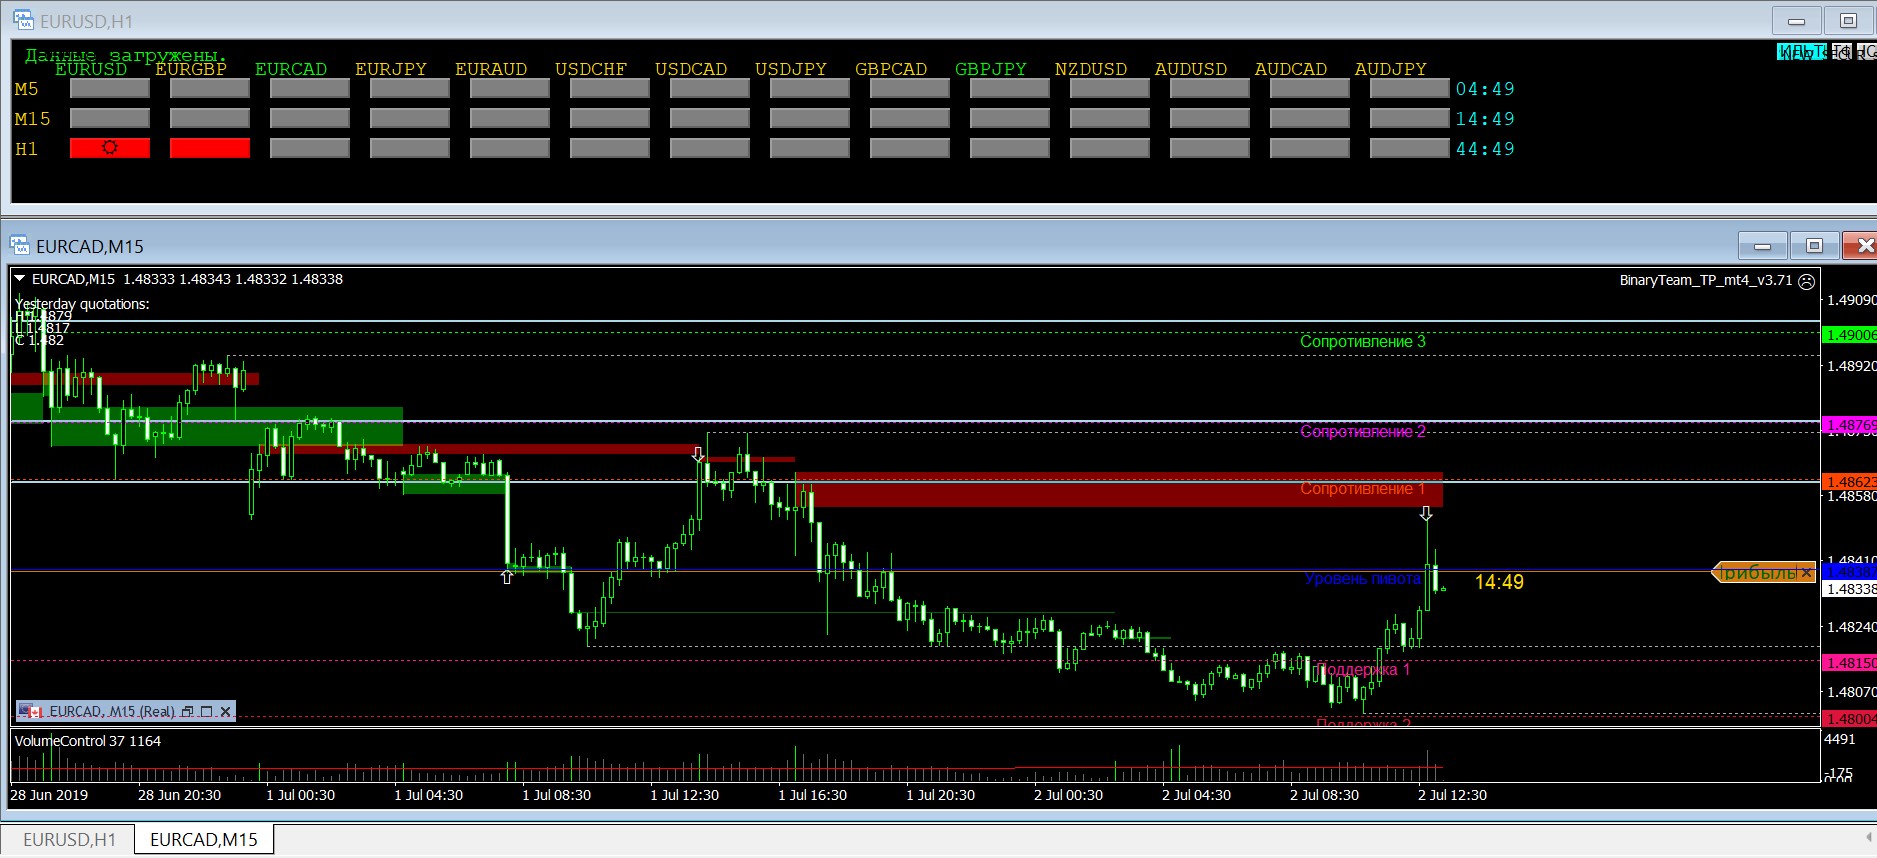1877x858 pixels.
Task: Click the AUDJPY pair heading in the signal panel
Action: 1391,69
